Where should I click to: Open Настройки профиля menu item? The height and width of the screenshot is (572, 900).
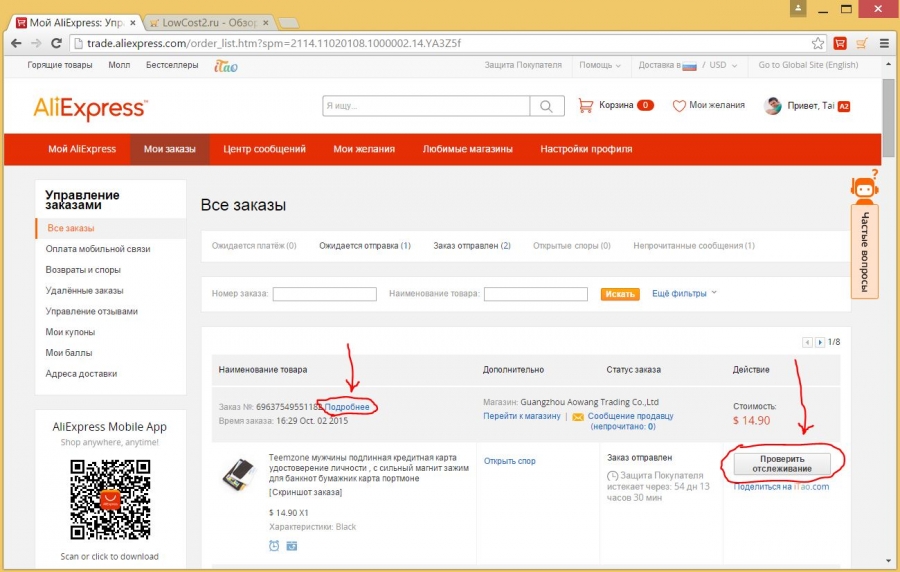coord(586,149)
